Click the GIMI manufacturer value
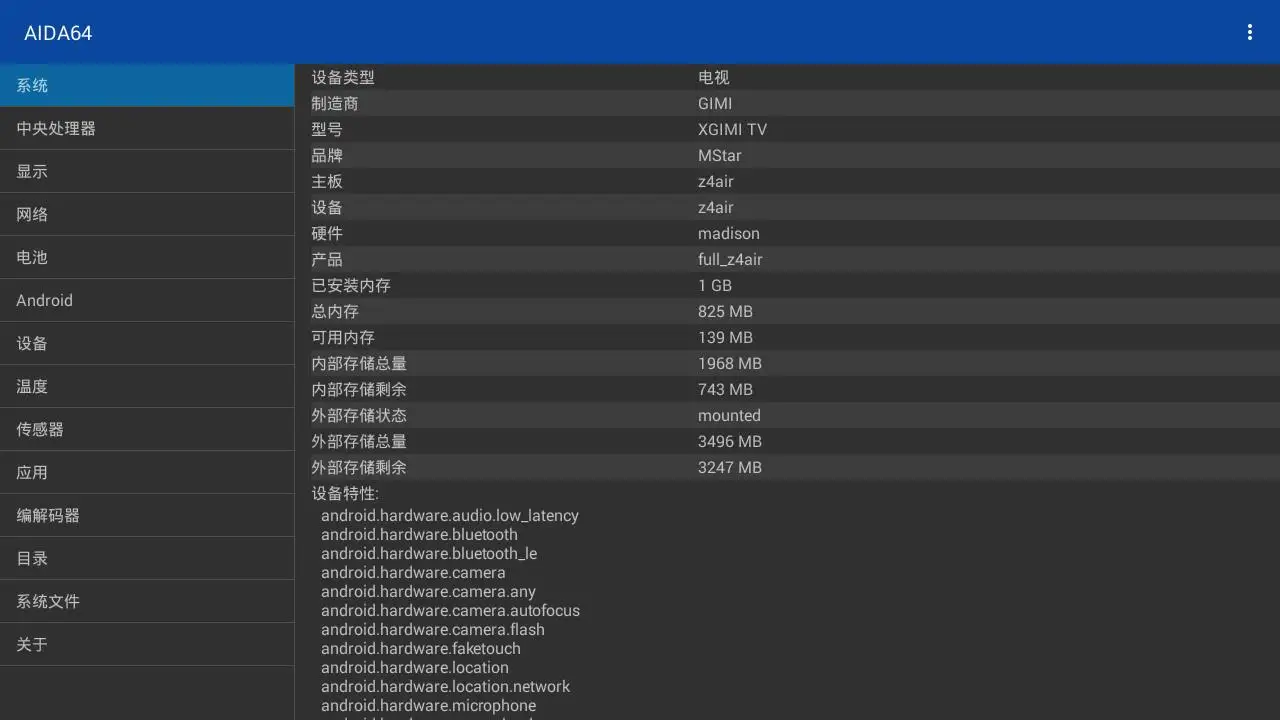The height and width of the screenshot is (720, 1280). 715,103
